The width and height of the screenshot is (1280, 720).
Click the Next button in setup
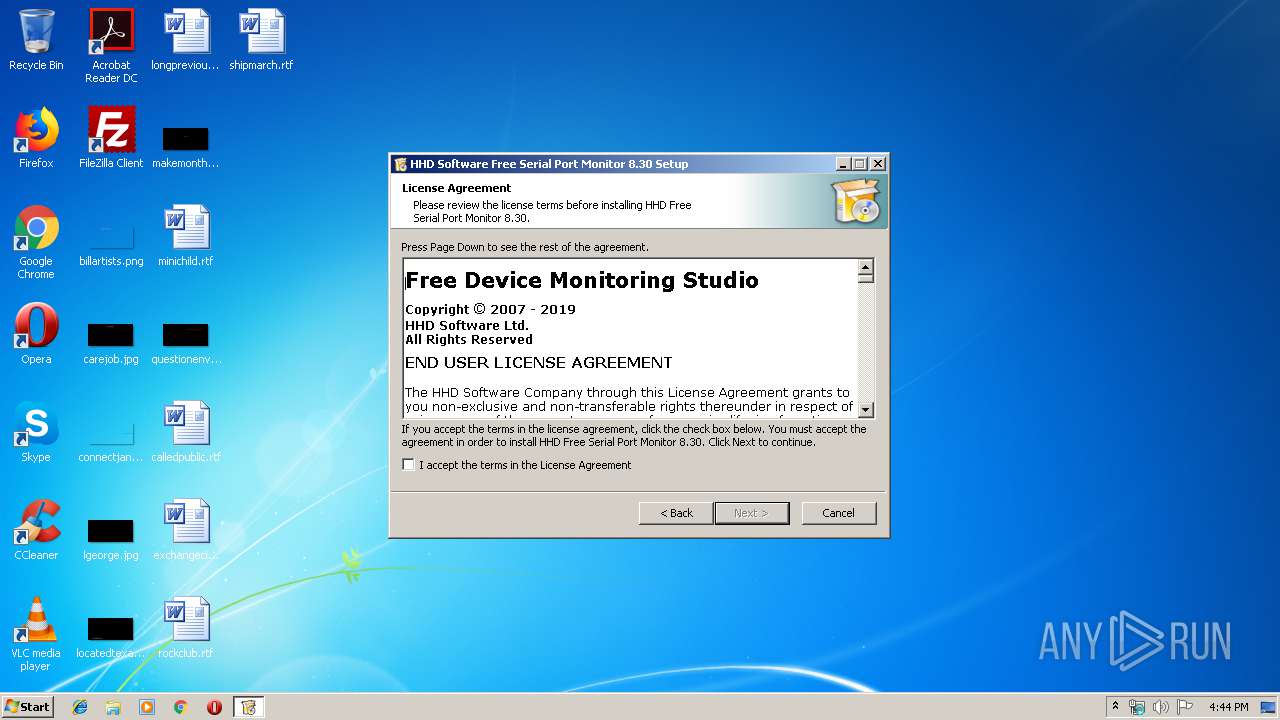[x=751, y=513]
